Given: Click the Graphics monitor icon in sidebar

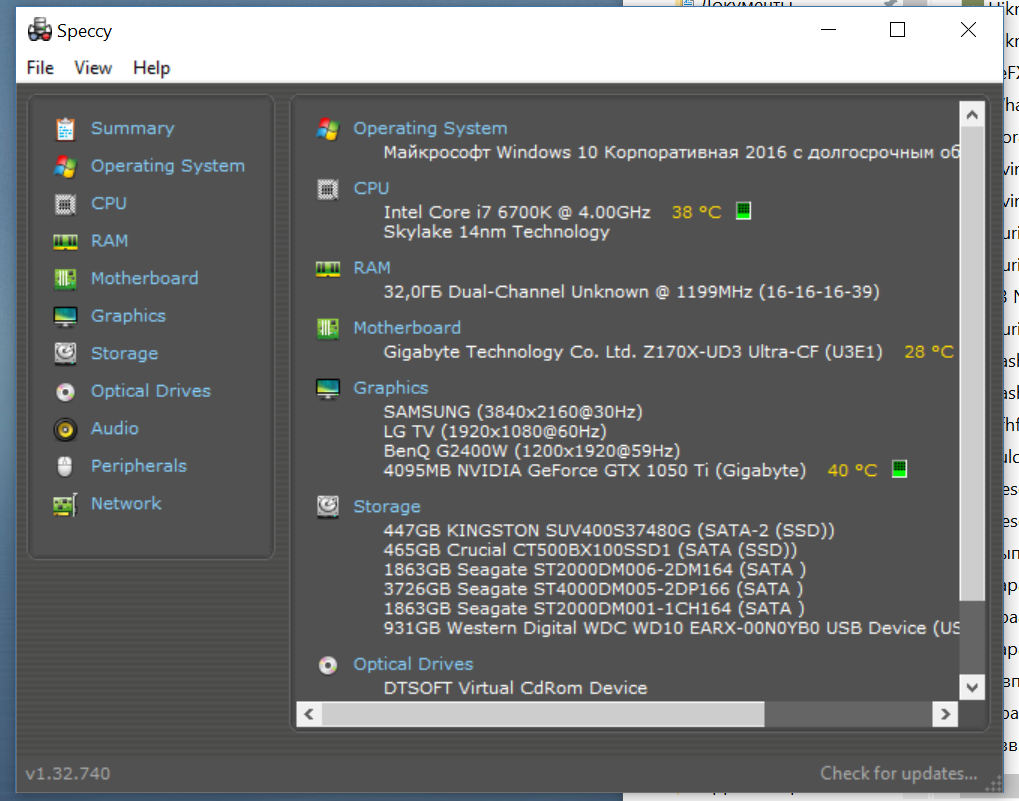Looking at the screenshot, I should coord(65,316).
